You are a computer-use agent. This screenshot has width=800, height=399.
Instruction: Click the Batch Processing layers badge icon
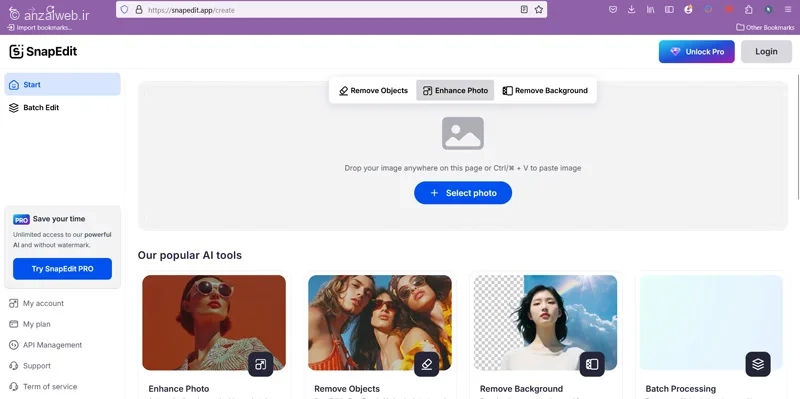(x=758, y=364)
